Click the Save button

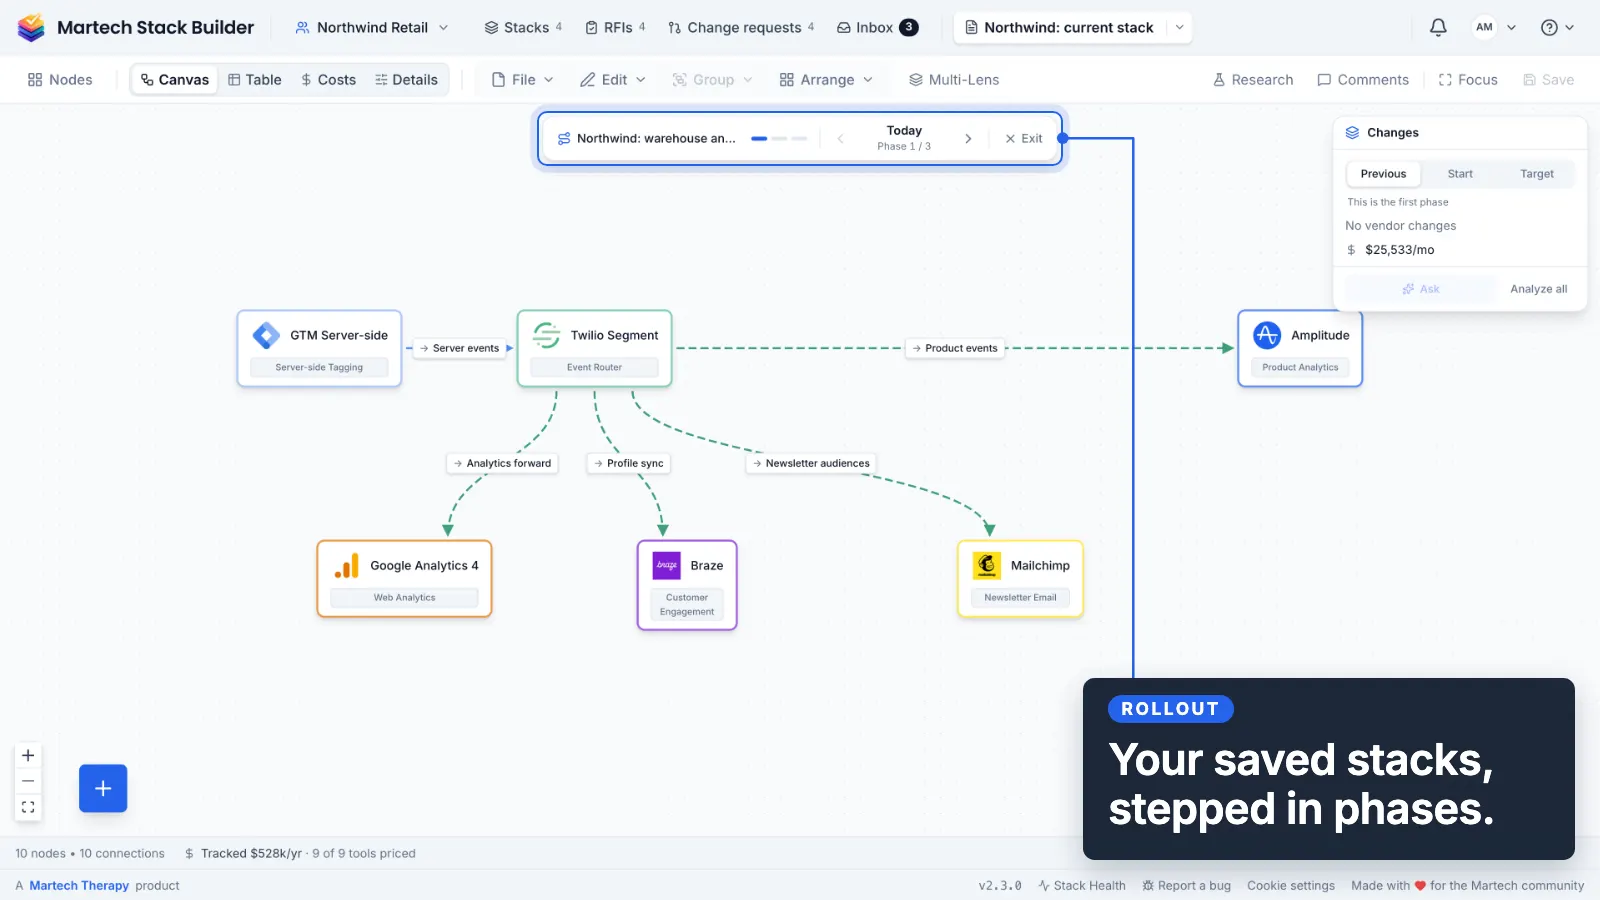click(1548, 79)
